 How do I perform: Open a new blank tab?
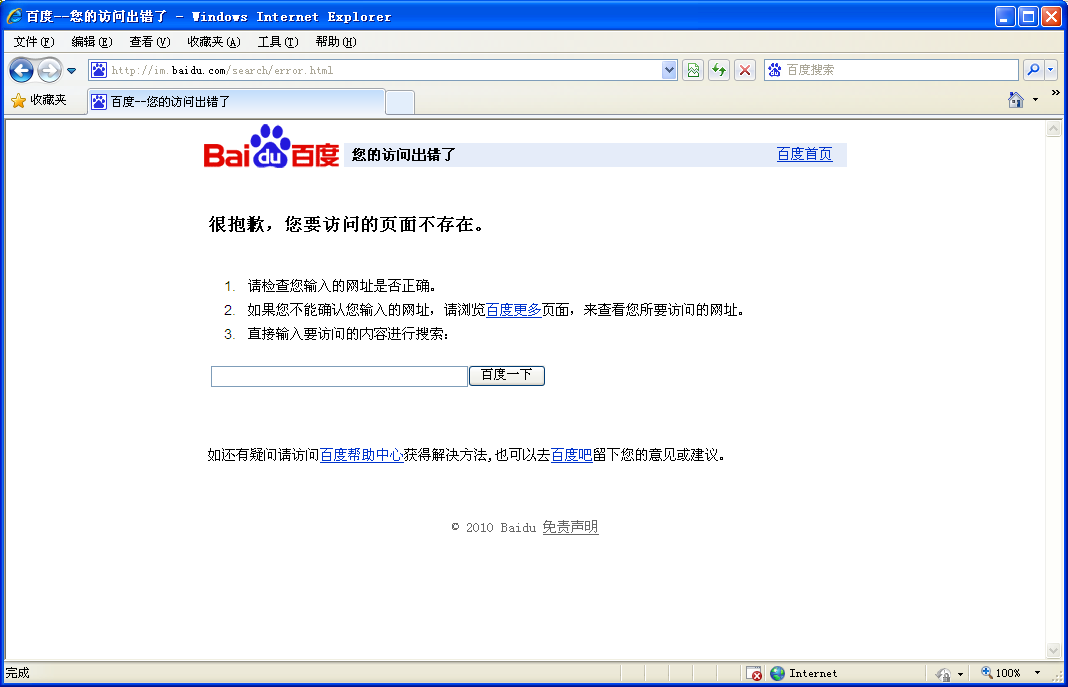pos(400,103)
